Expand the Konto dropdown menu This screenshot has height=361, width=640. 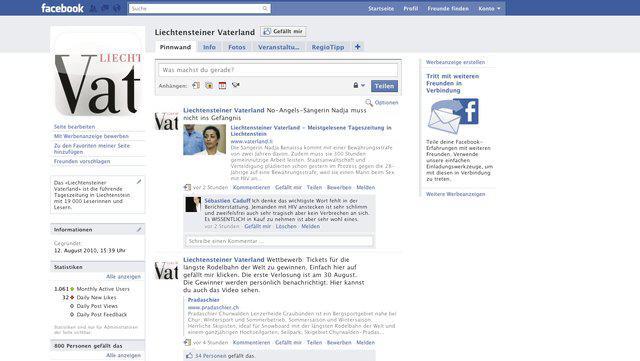489,9
